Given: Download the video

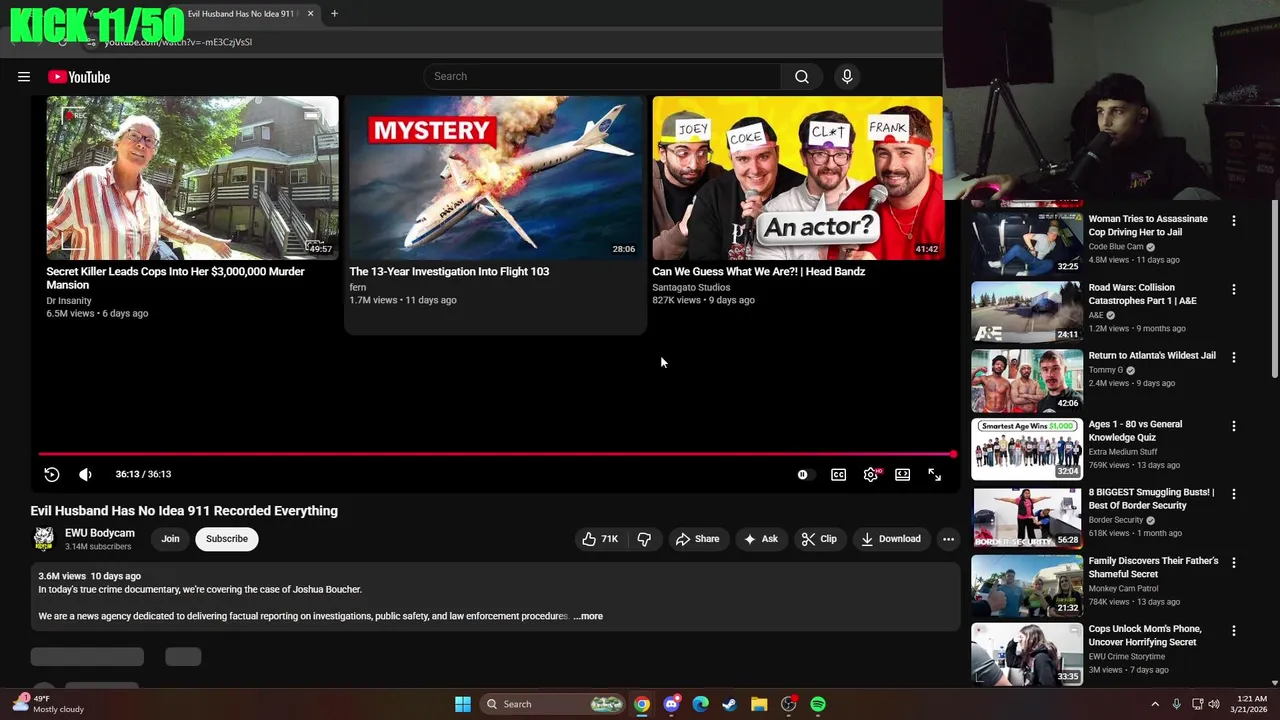Looking at the screenshot, I should pos(890,539).
